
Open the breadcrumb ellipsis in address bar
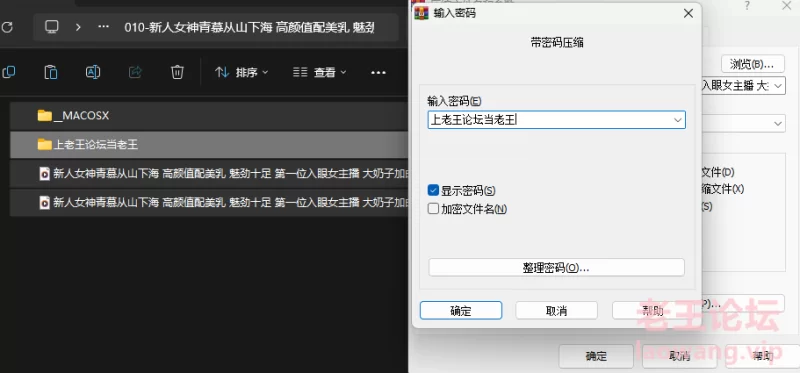click(x=104, y=27)
